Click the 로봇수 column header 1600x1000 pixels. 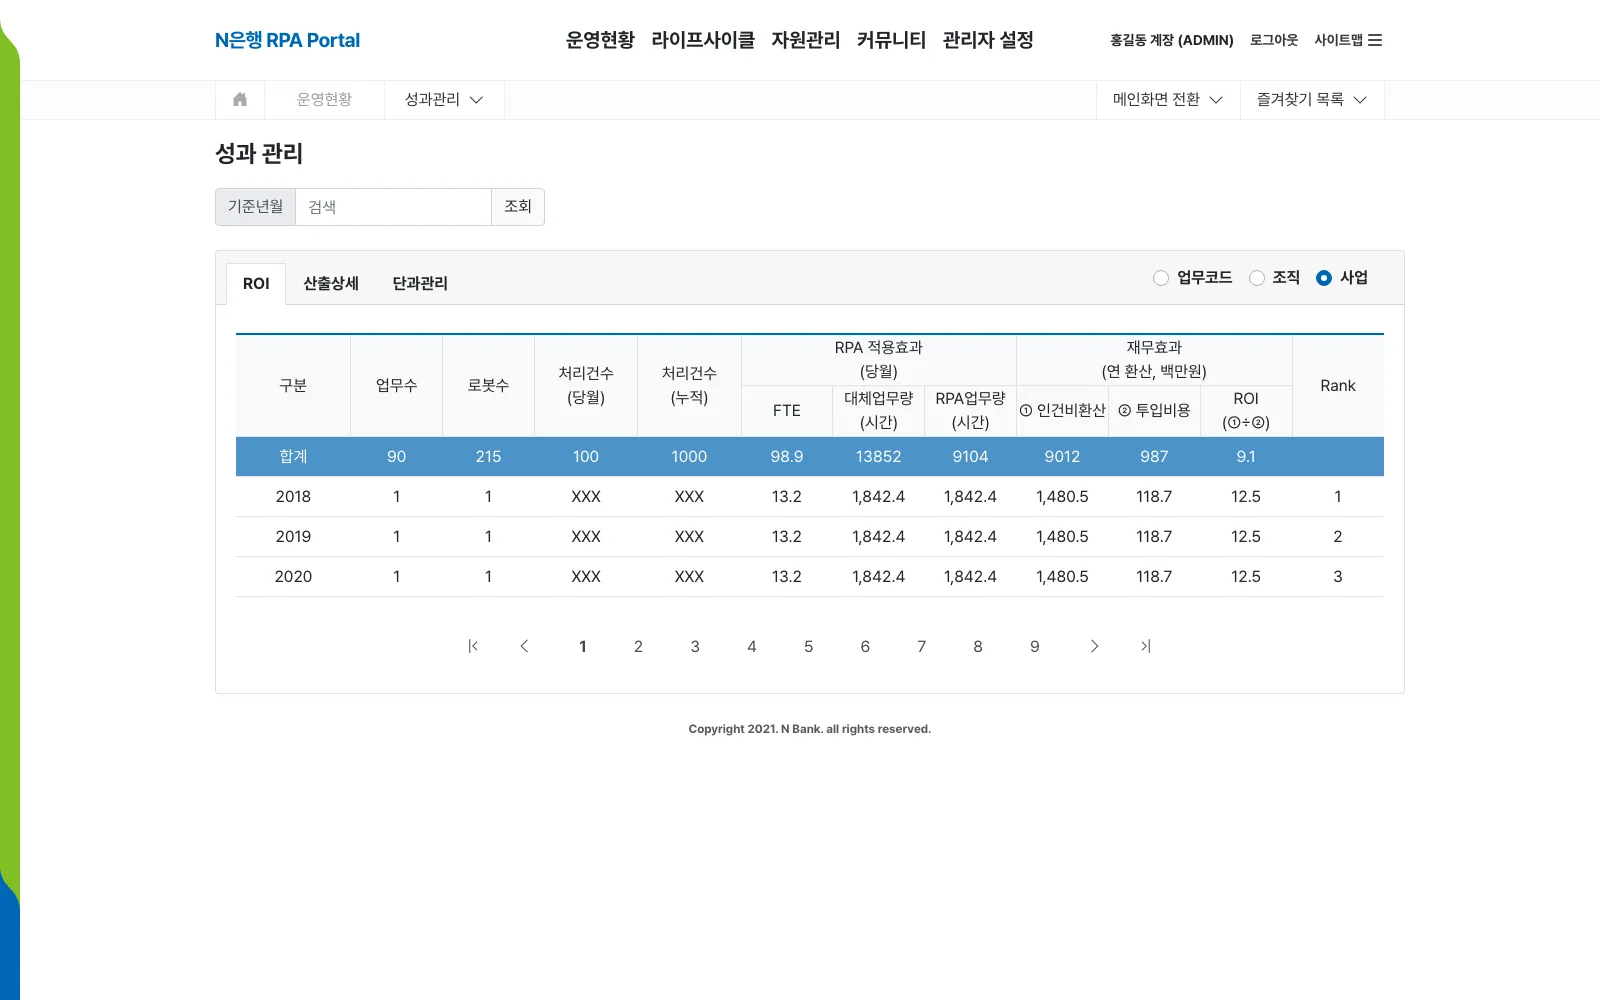488,386
